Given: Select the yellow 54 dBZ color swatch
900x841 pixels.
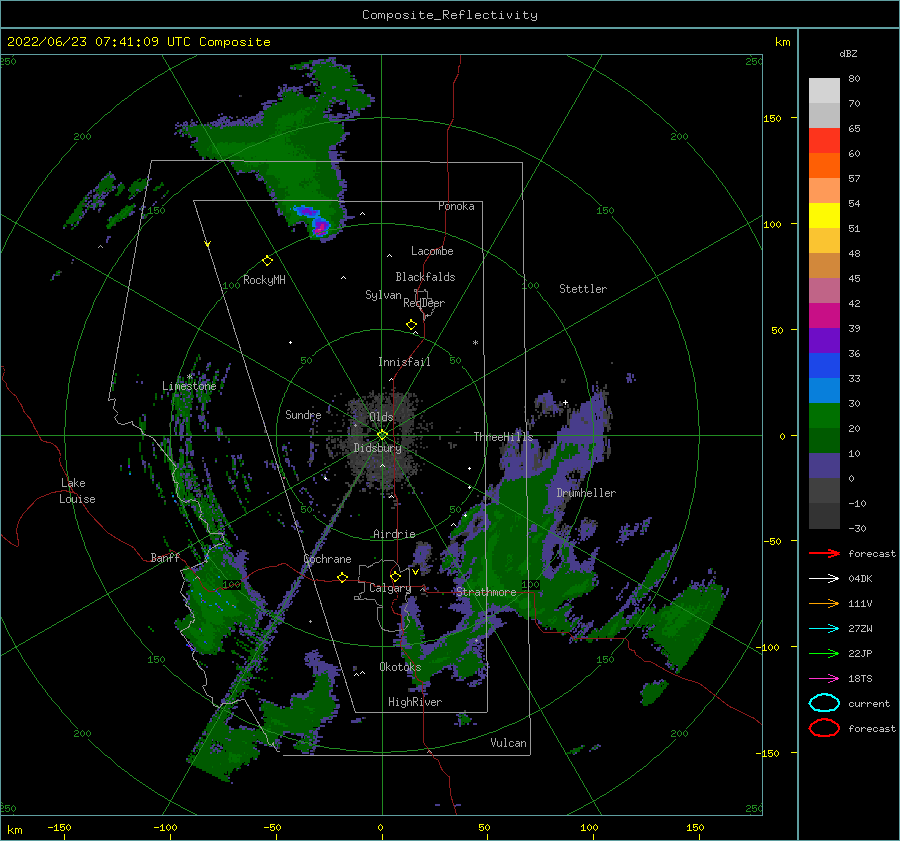Looking at the screenshot, I should 824,215.
